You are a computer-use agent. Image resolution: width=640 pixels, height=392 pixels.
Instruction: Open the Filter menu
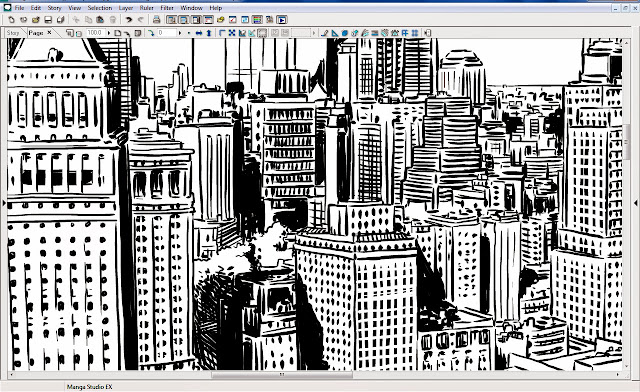coord(167,8)
